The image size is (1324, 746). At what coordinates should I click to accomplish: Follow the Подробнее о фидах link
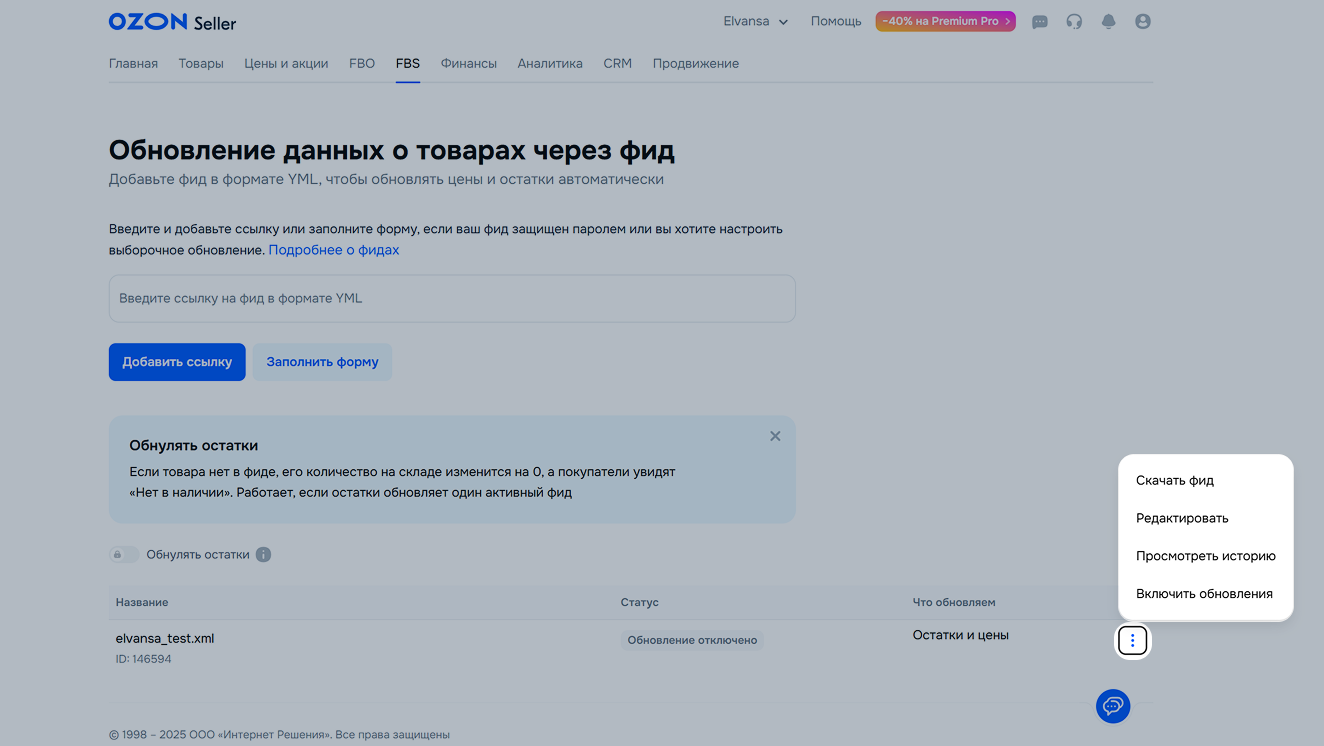click(333, 250)
